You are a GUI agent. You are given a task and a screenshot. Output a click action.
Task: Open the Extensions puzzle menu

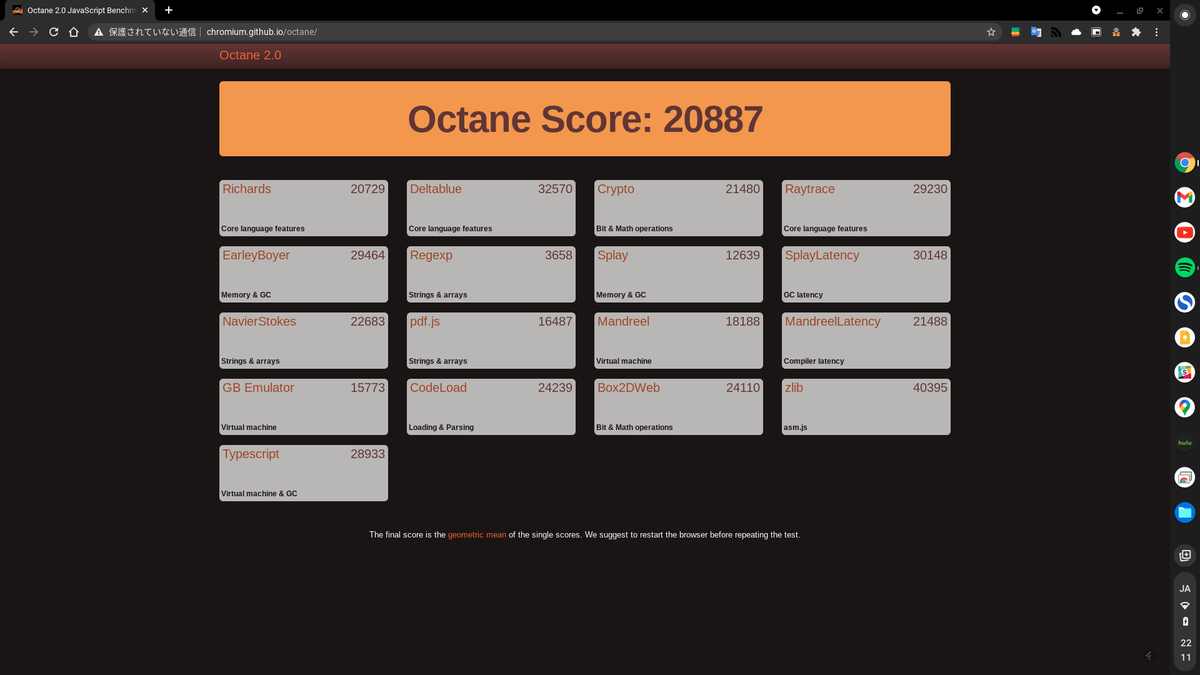[1136, 32]
